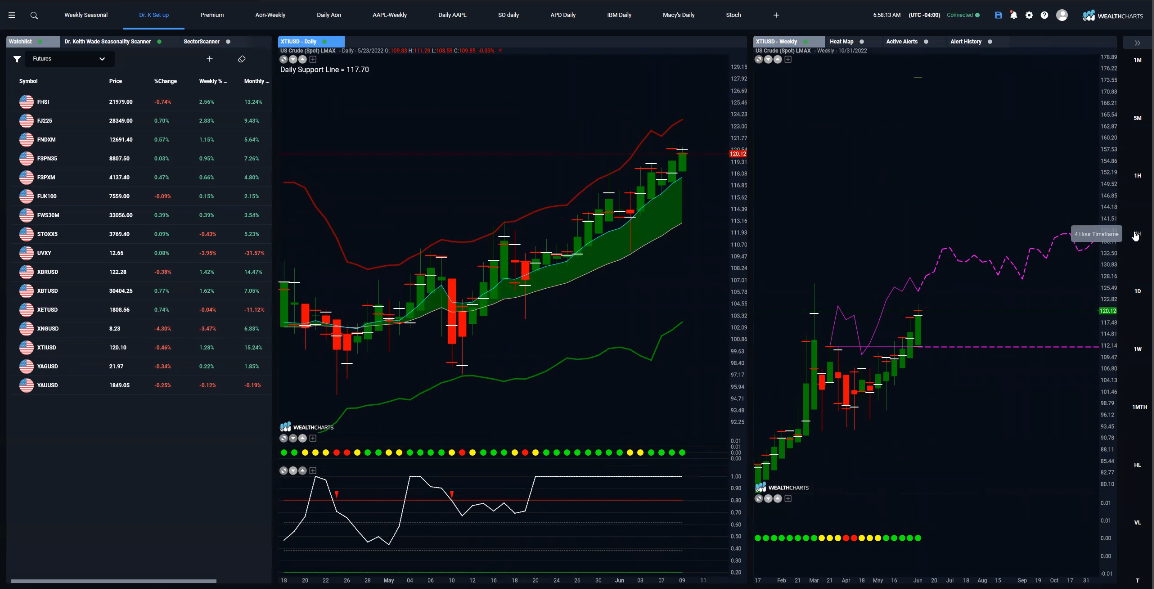The width and height of the screenshot is (1154, 589).
Task: Open the AAPL-Weekly workspace tab
Action: click(389, 15)
